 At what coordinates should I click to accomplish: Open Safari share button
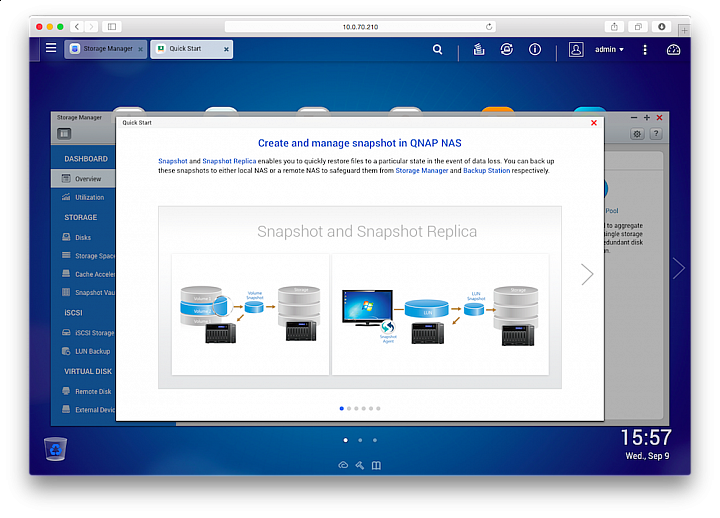coord(614,27)
